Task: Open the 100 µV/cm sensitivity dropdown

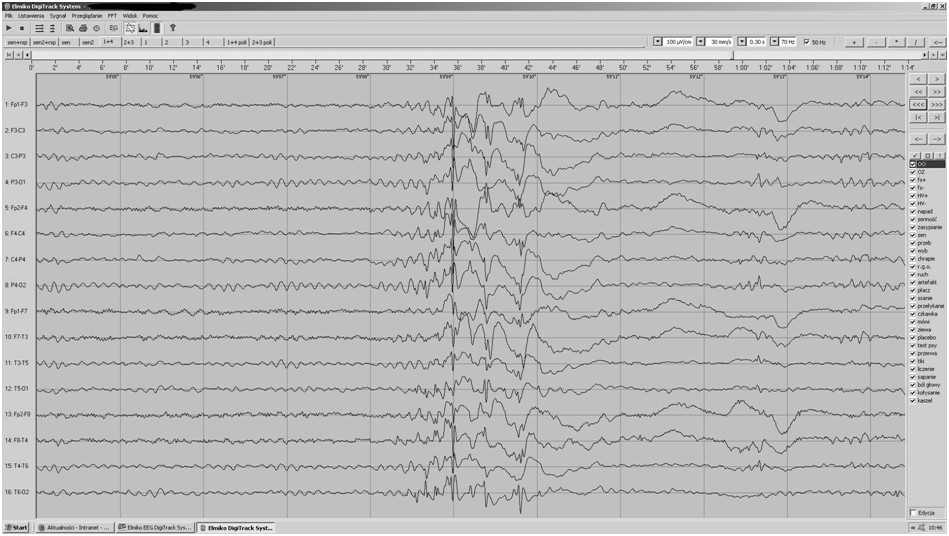Action: pos(658,42)
